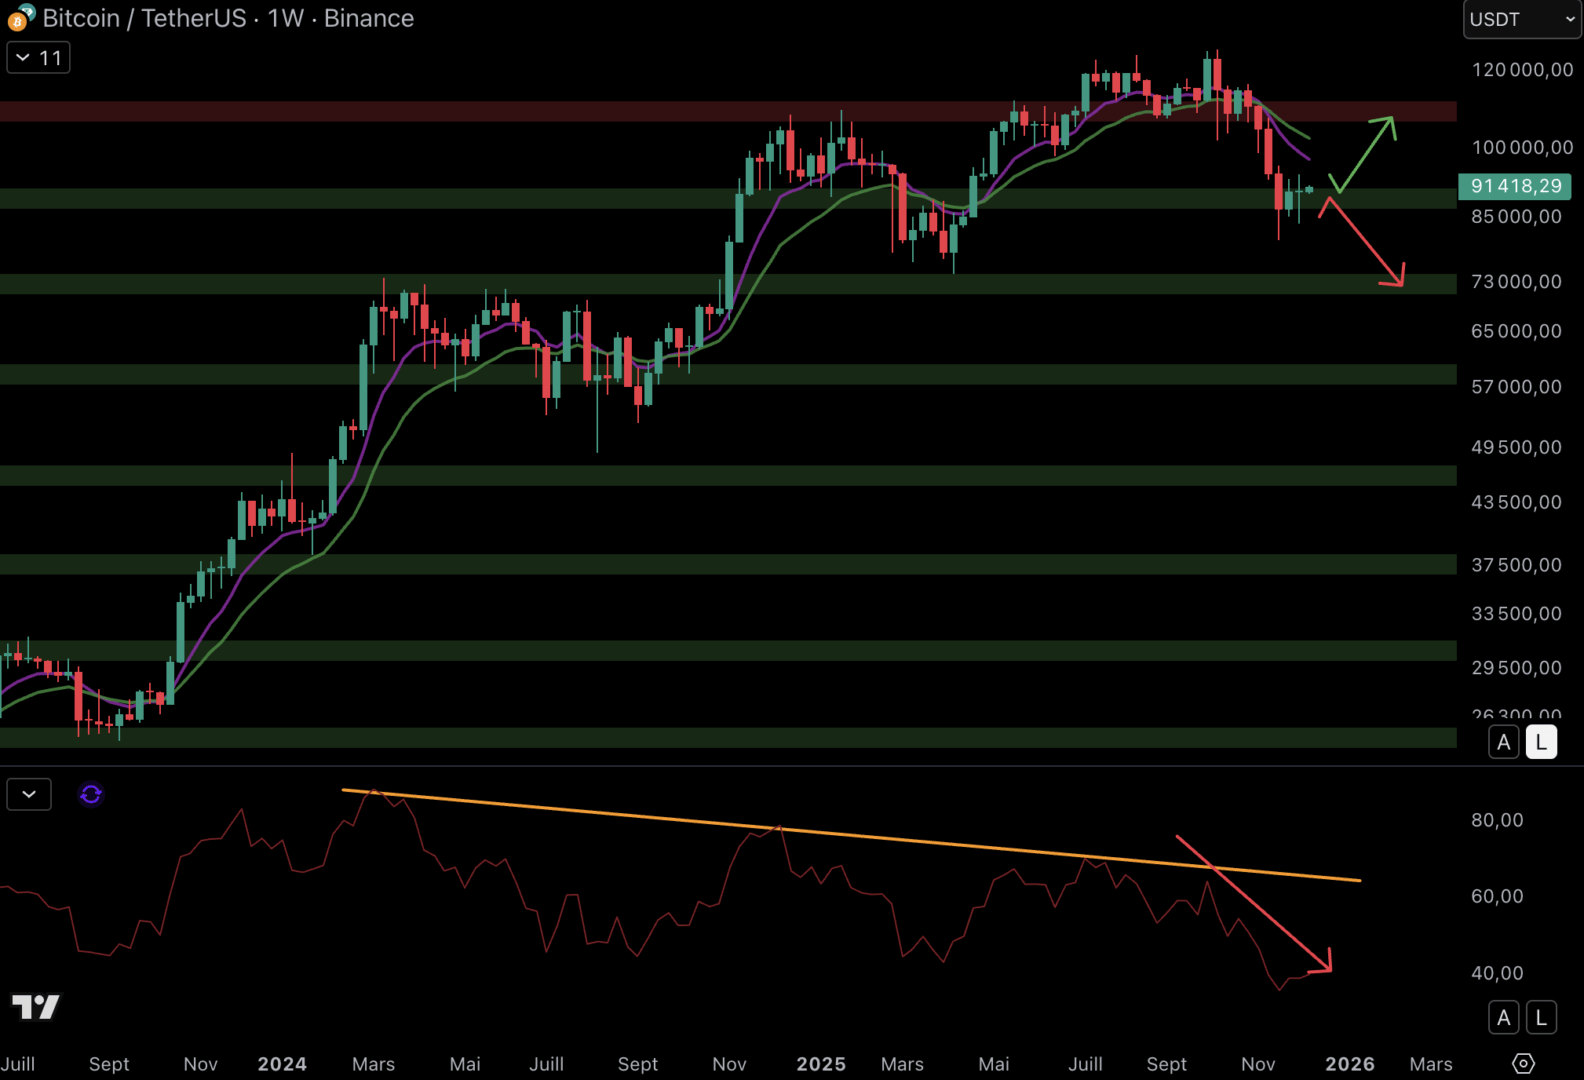Toggle log scale L on oscillator pane

(1541, 1018)
